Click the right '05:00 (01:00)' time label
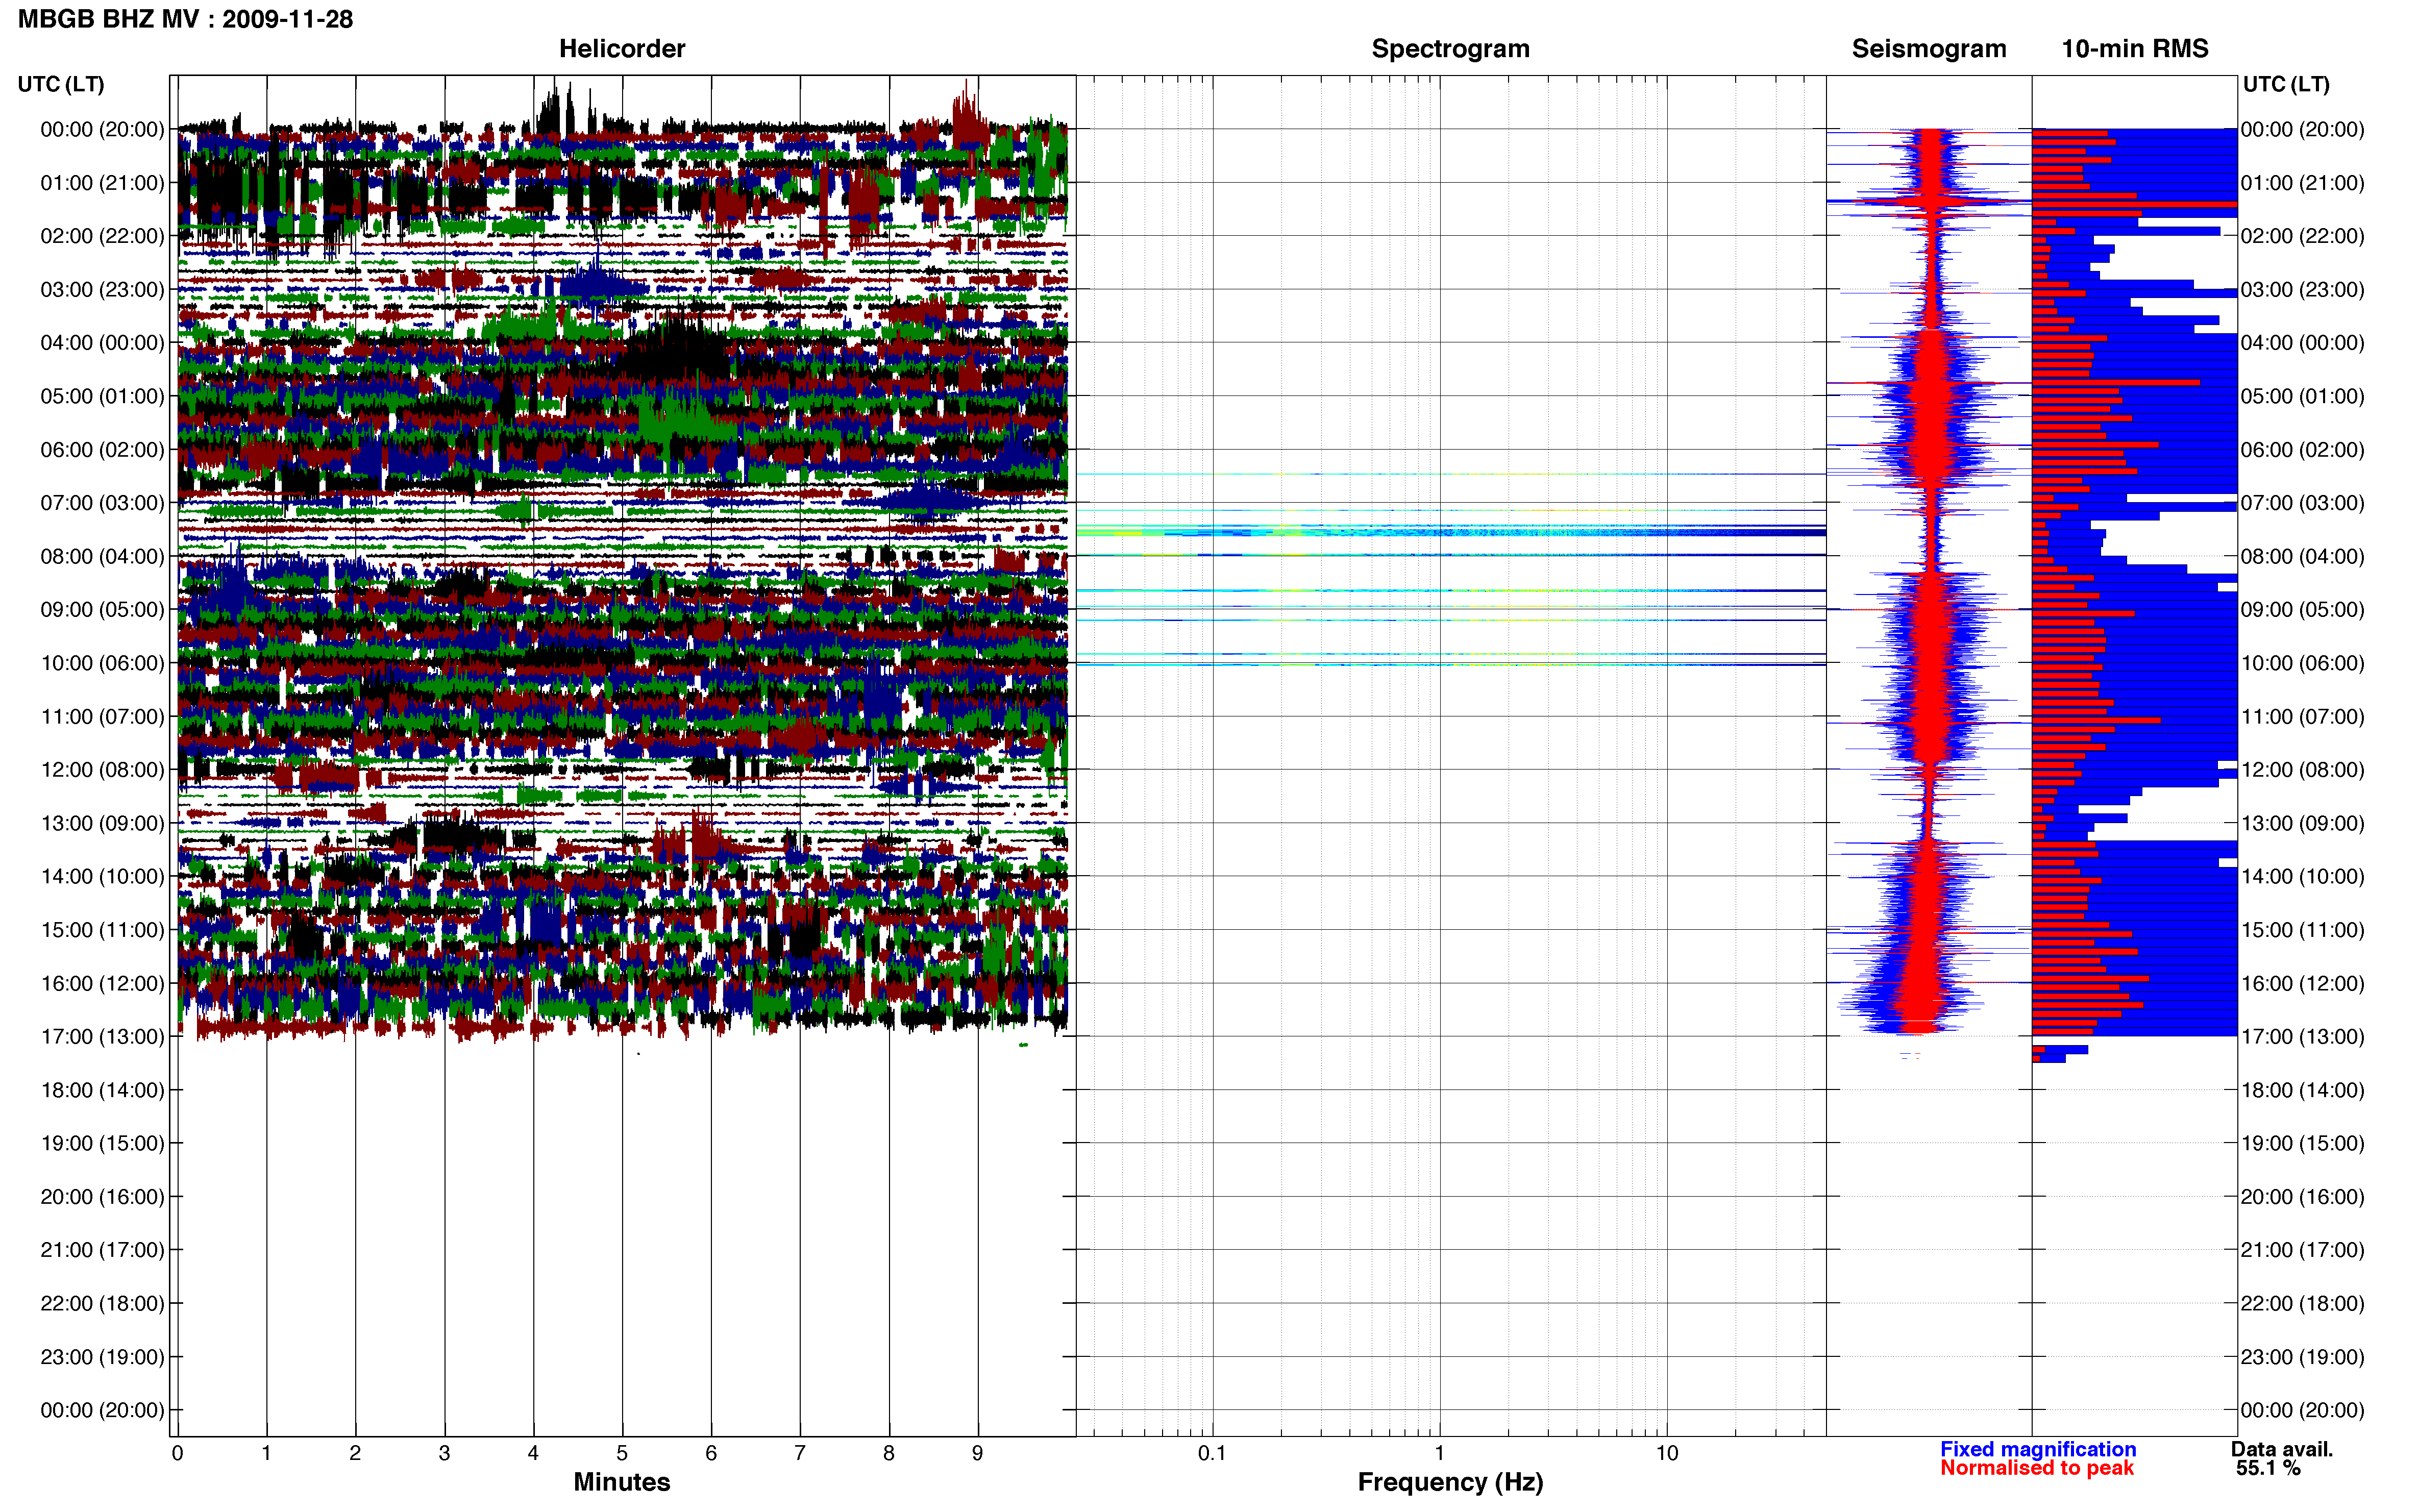2419x1512 pixels. coord(2302,396)
